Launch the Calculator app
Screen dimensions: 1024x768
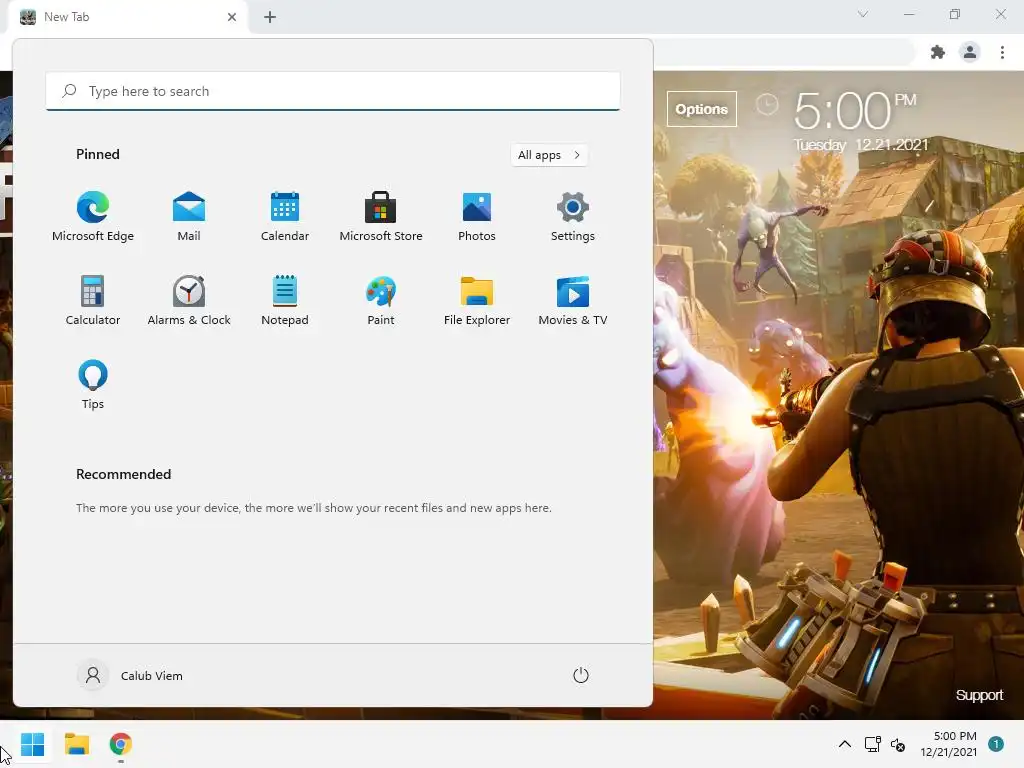pyautogui.click(x=93, y=300)
